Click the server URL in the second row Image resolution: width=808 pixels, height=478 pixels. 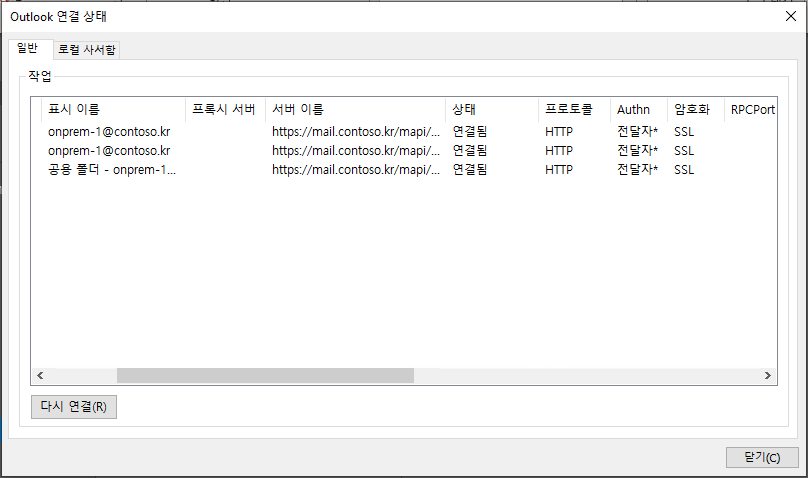356,151
